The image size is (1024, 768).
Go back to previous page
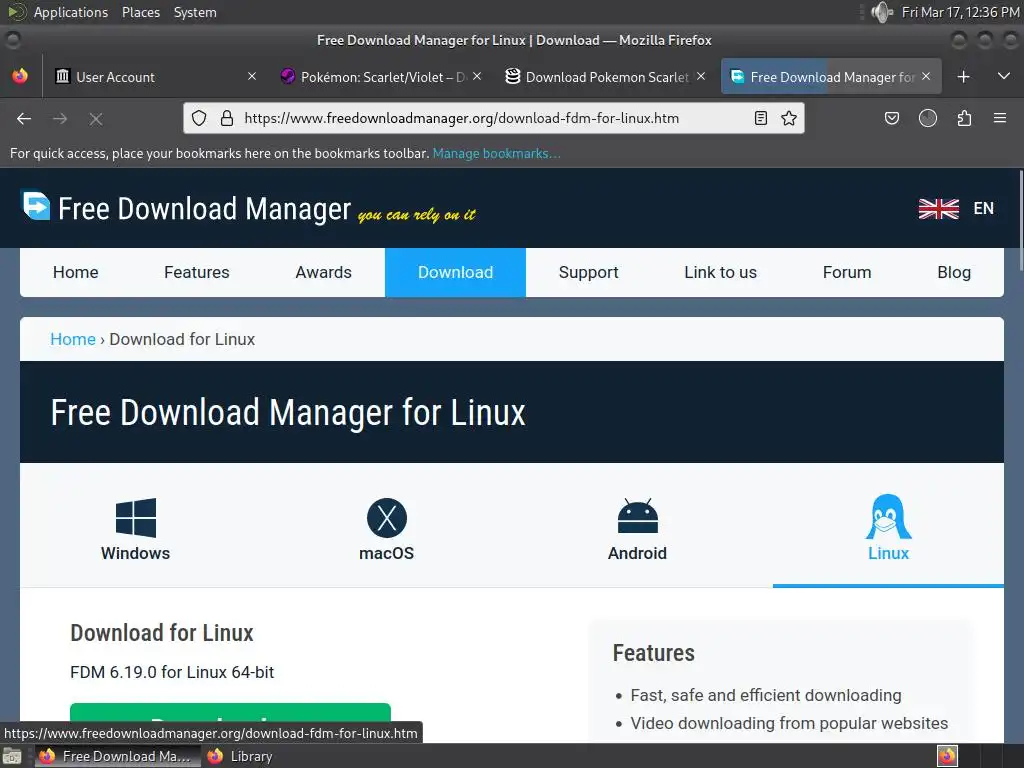tap(24, 118)
